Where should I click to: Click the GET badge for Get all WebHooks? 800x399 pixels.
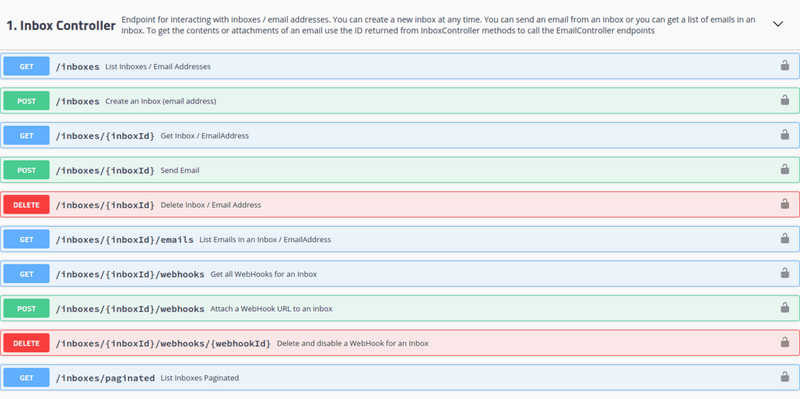click(27, 274)
